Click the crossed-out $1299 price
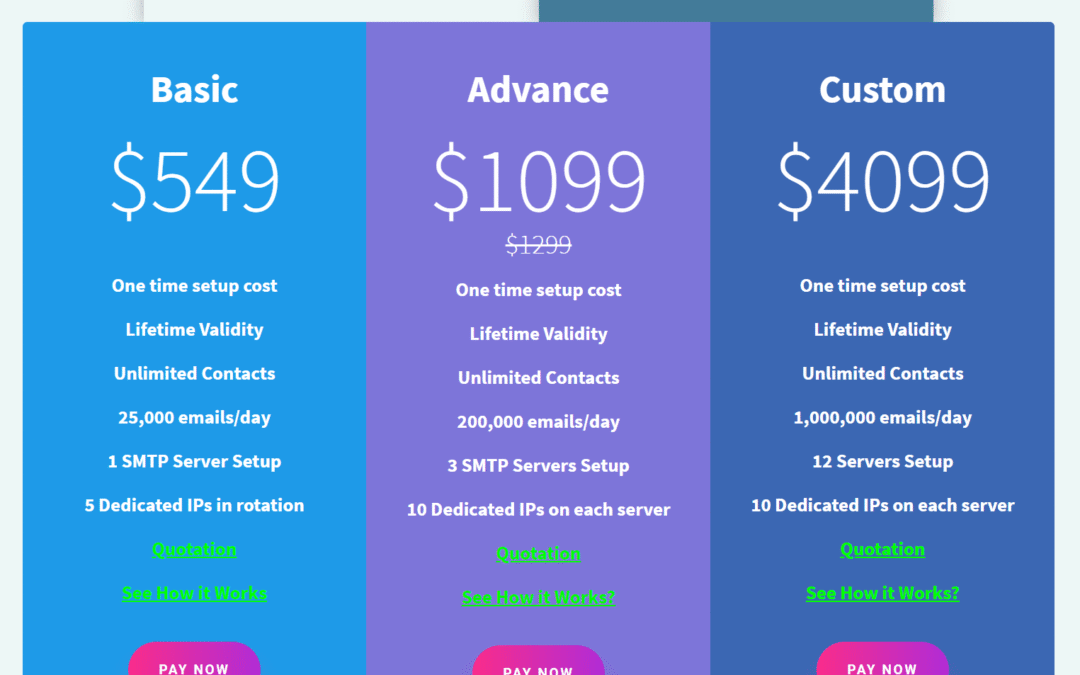Screen dimensions: 1080x675 click(538, 245)
